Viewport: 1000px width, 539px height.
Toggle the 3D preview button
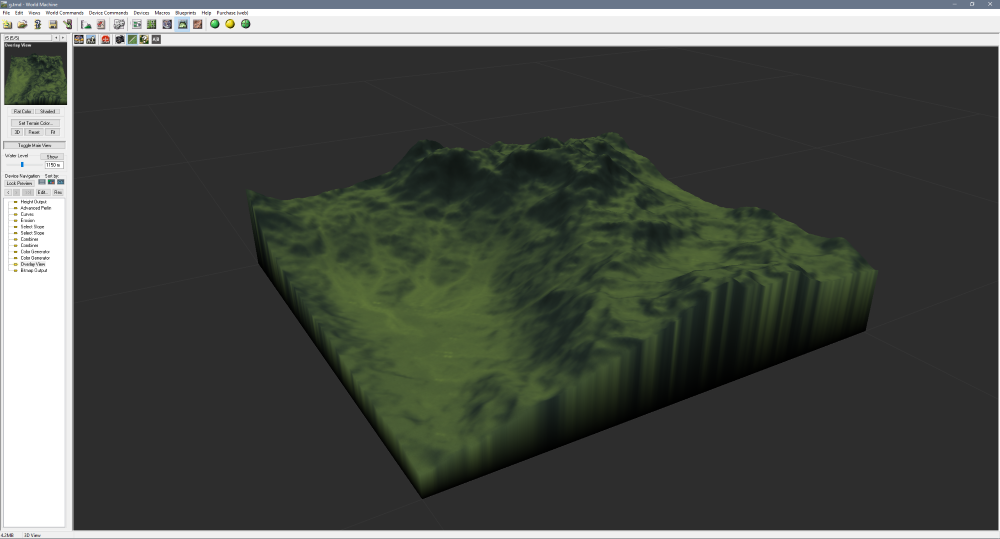pos(17,132)
